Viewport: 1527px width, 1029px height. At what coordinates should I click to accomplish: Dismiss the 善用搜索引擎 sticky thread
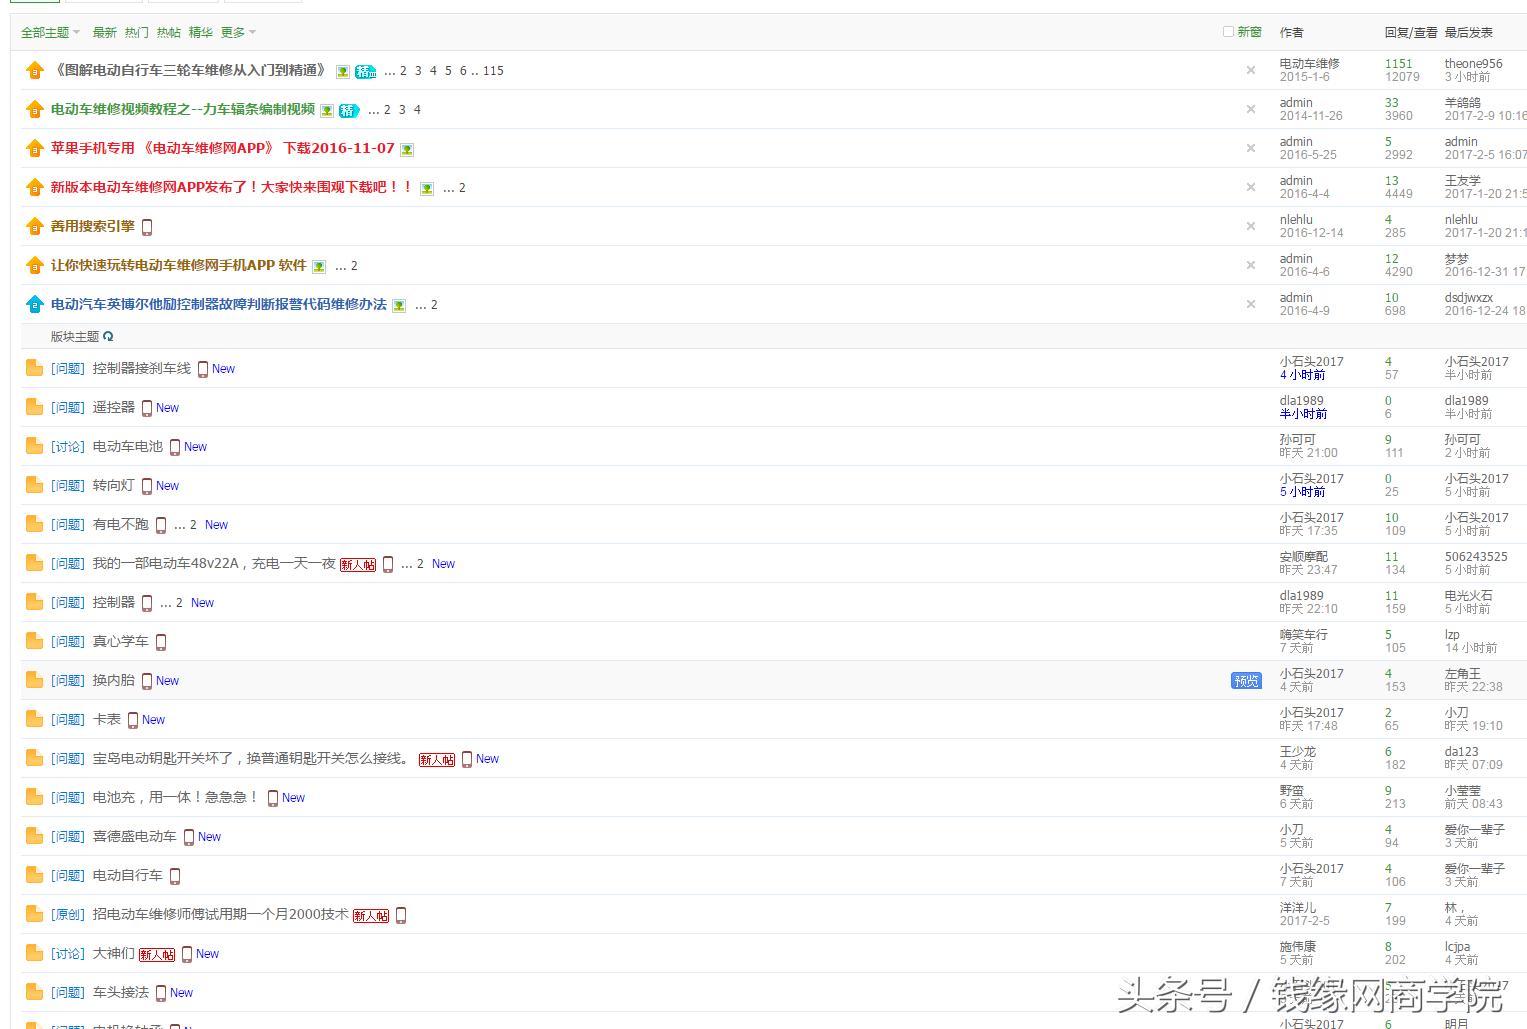[1250, 226]
